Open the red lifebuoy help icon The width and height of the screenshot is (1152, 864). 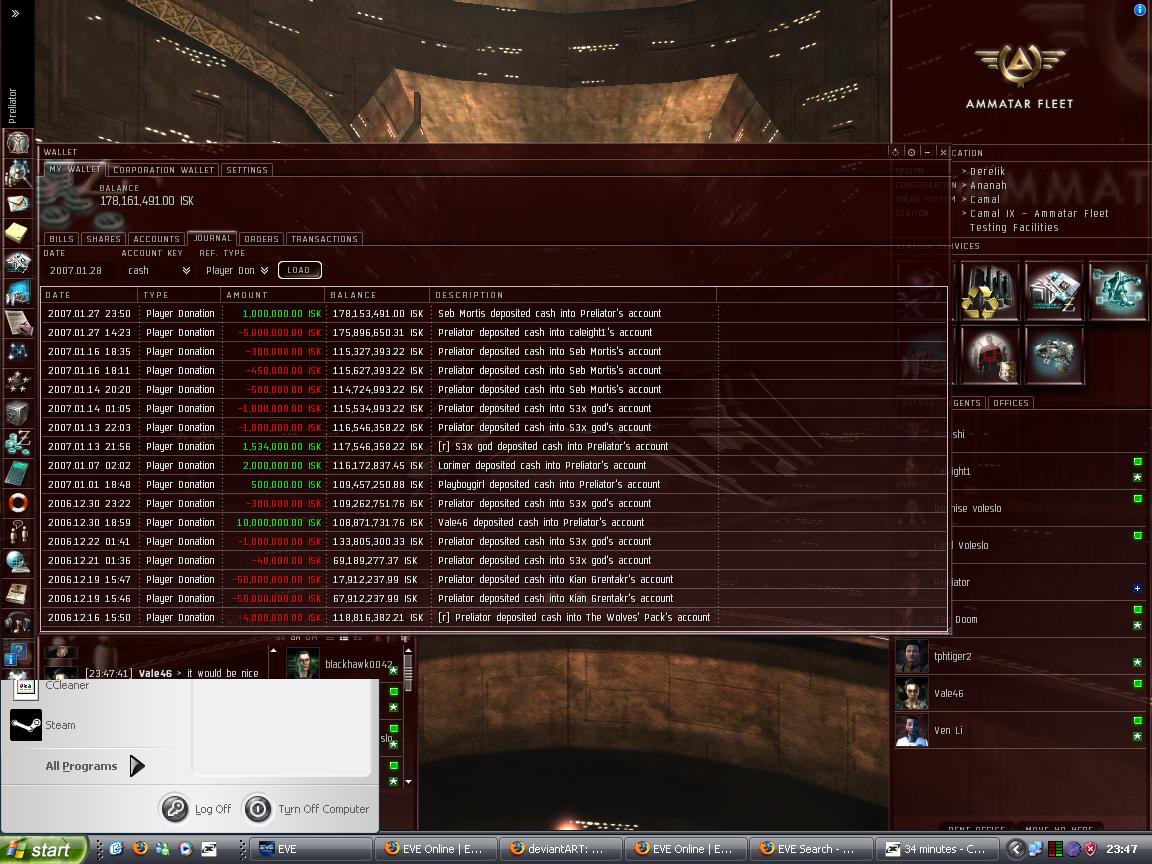coord(18,503)
